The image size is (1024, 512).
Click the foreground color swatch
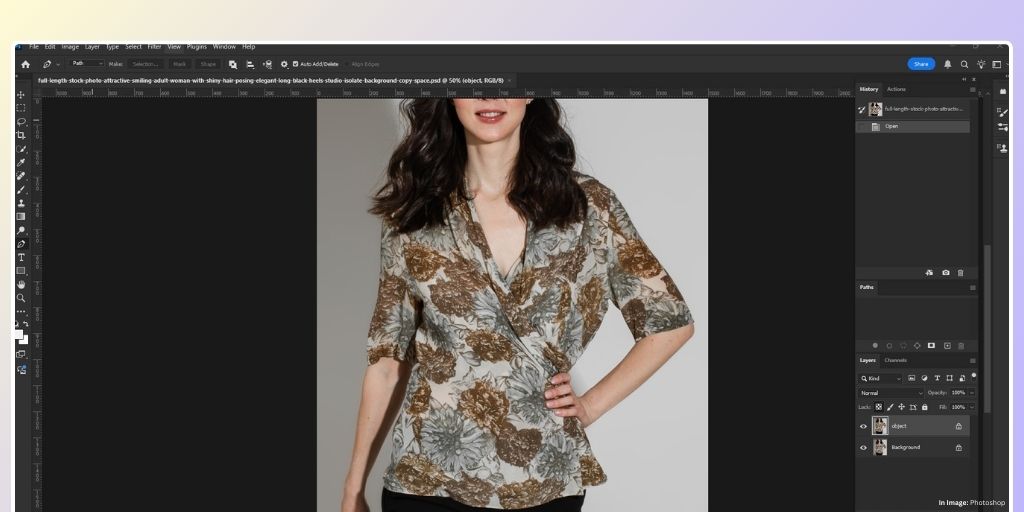(x=18, y=334)
